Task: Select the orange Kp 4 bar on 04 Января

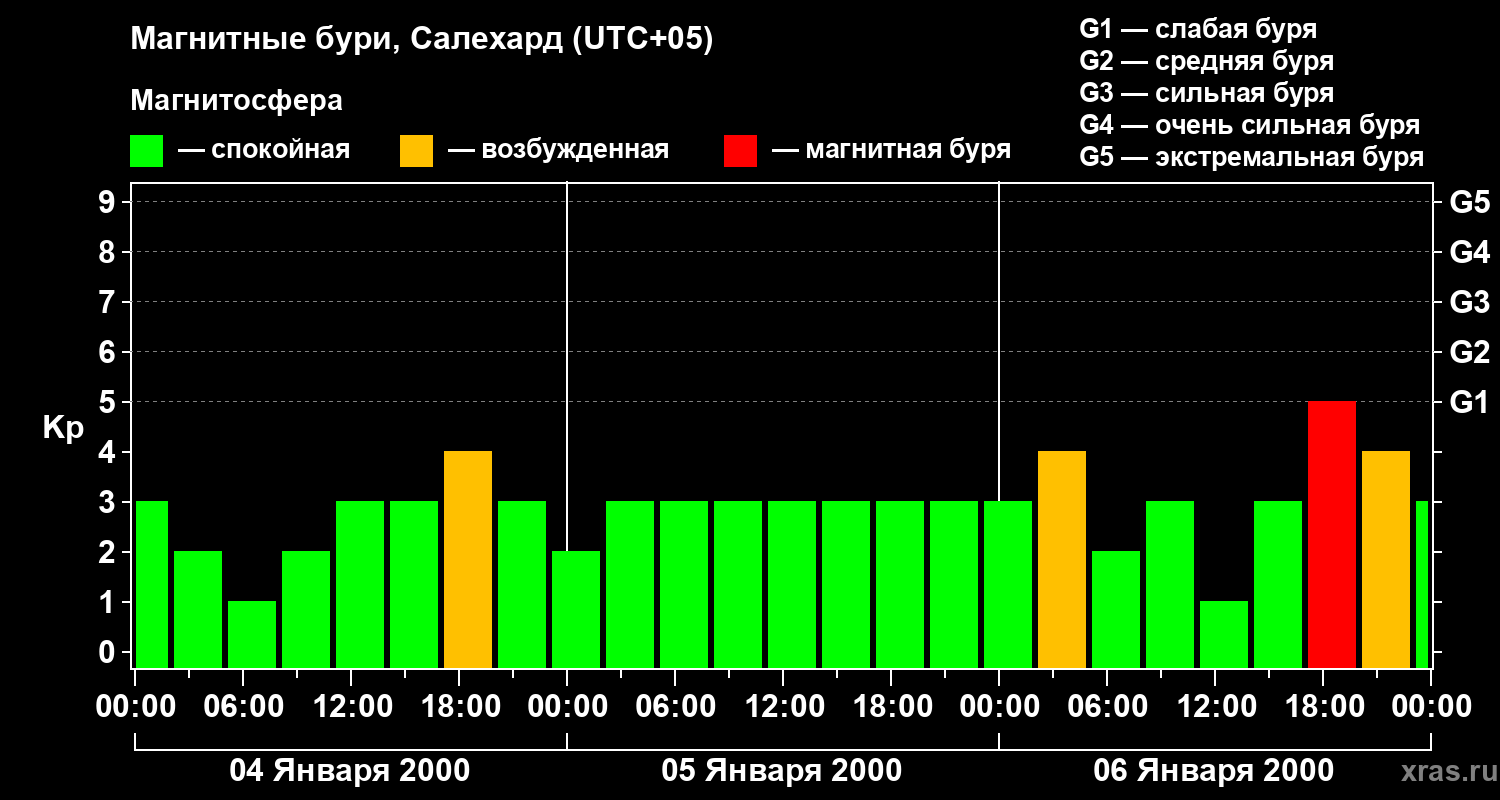Action: [468, 560]
